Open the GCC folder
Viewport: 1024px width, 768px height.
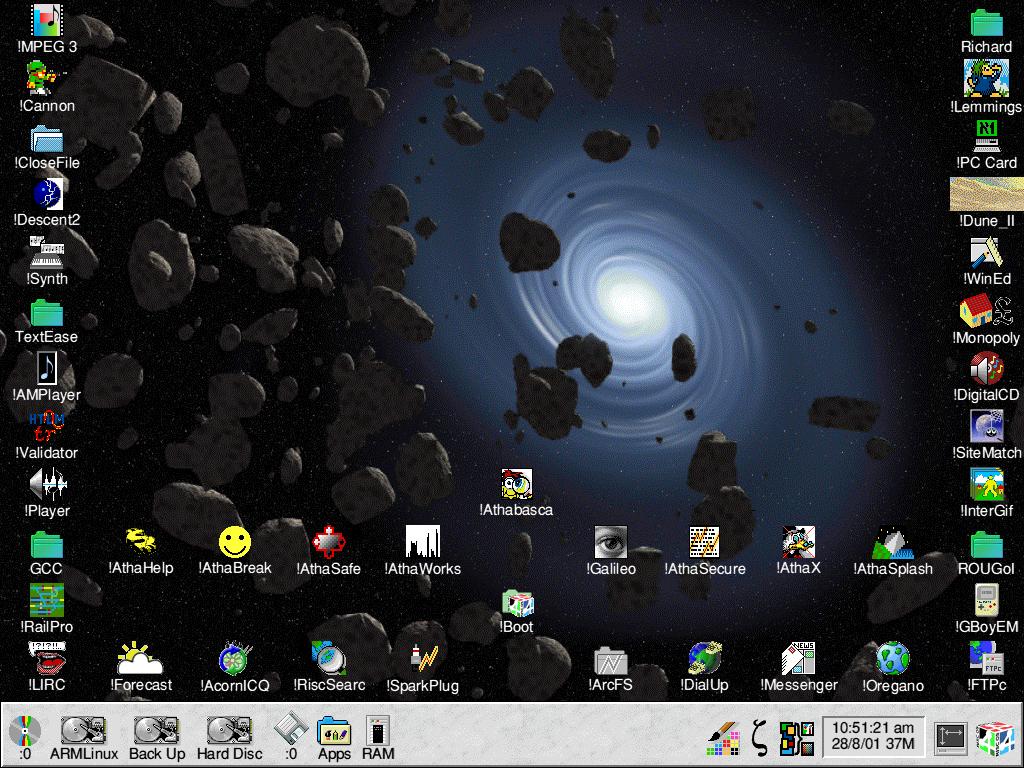coord(46,545)
